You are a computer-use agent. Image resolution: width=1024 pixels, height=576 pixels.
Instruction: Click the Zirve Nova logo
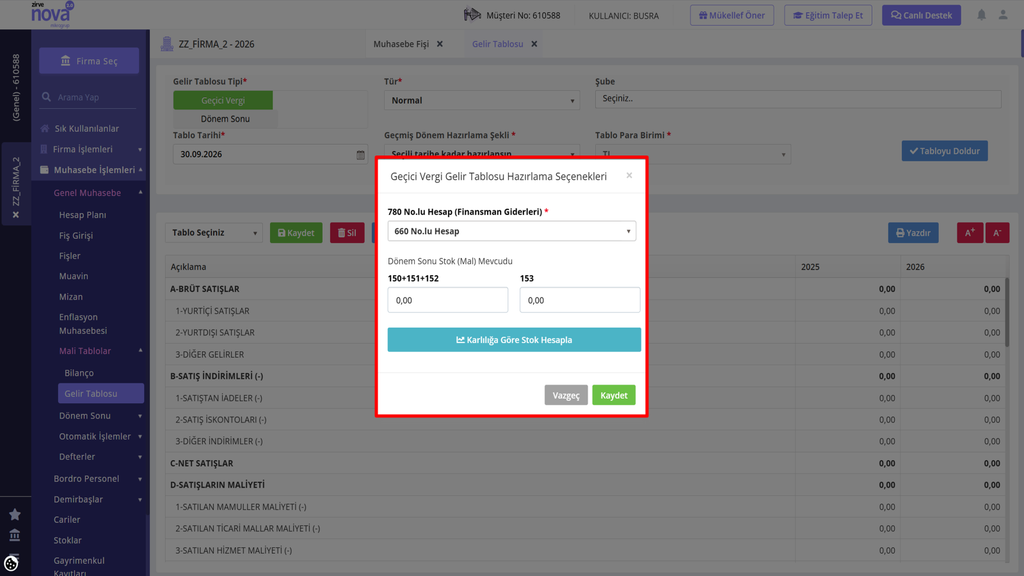(52, 14)
